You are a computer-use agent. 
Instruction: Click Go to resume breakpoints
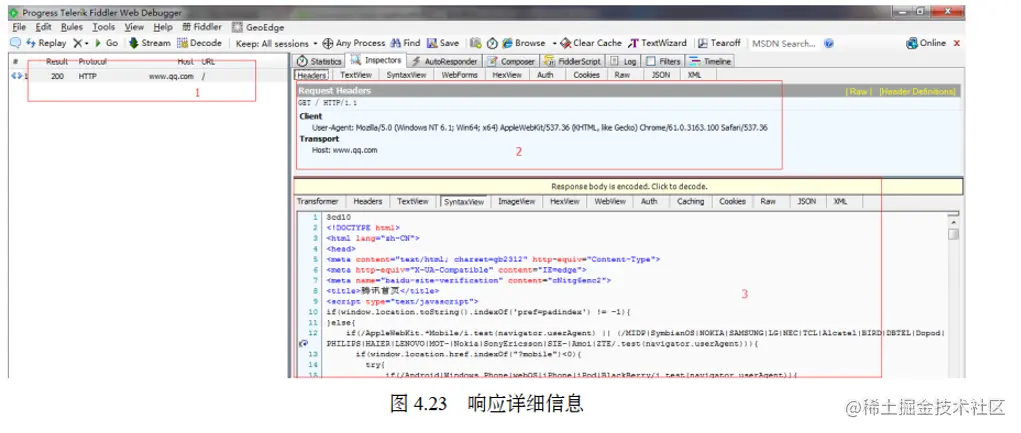click(x=107, y=43)
